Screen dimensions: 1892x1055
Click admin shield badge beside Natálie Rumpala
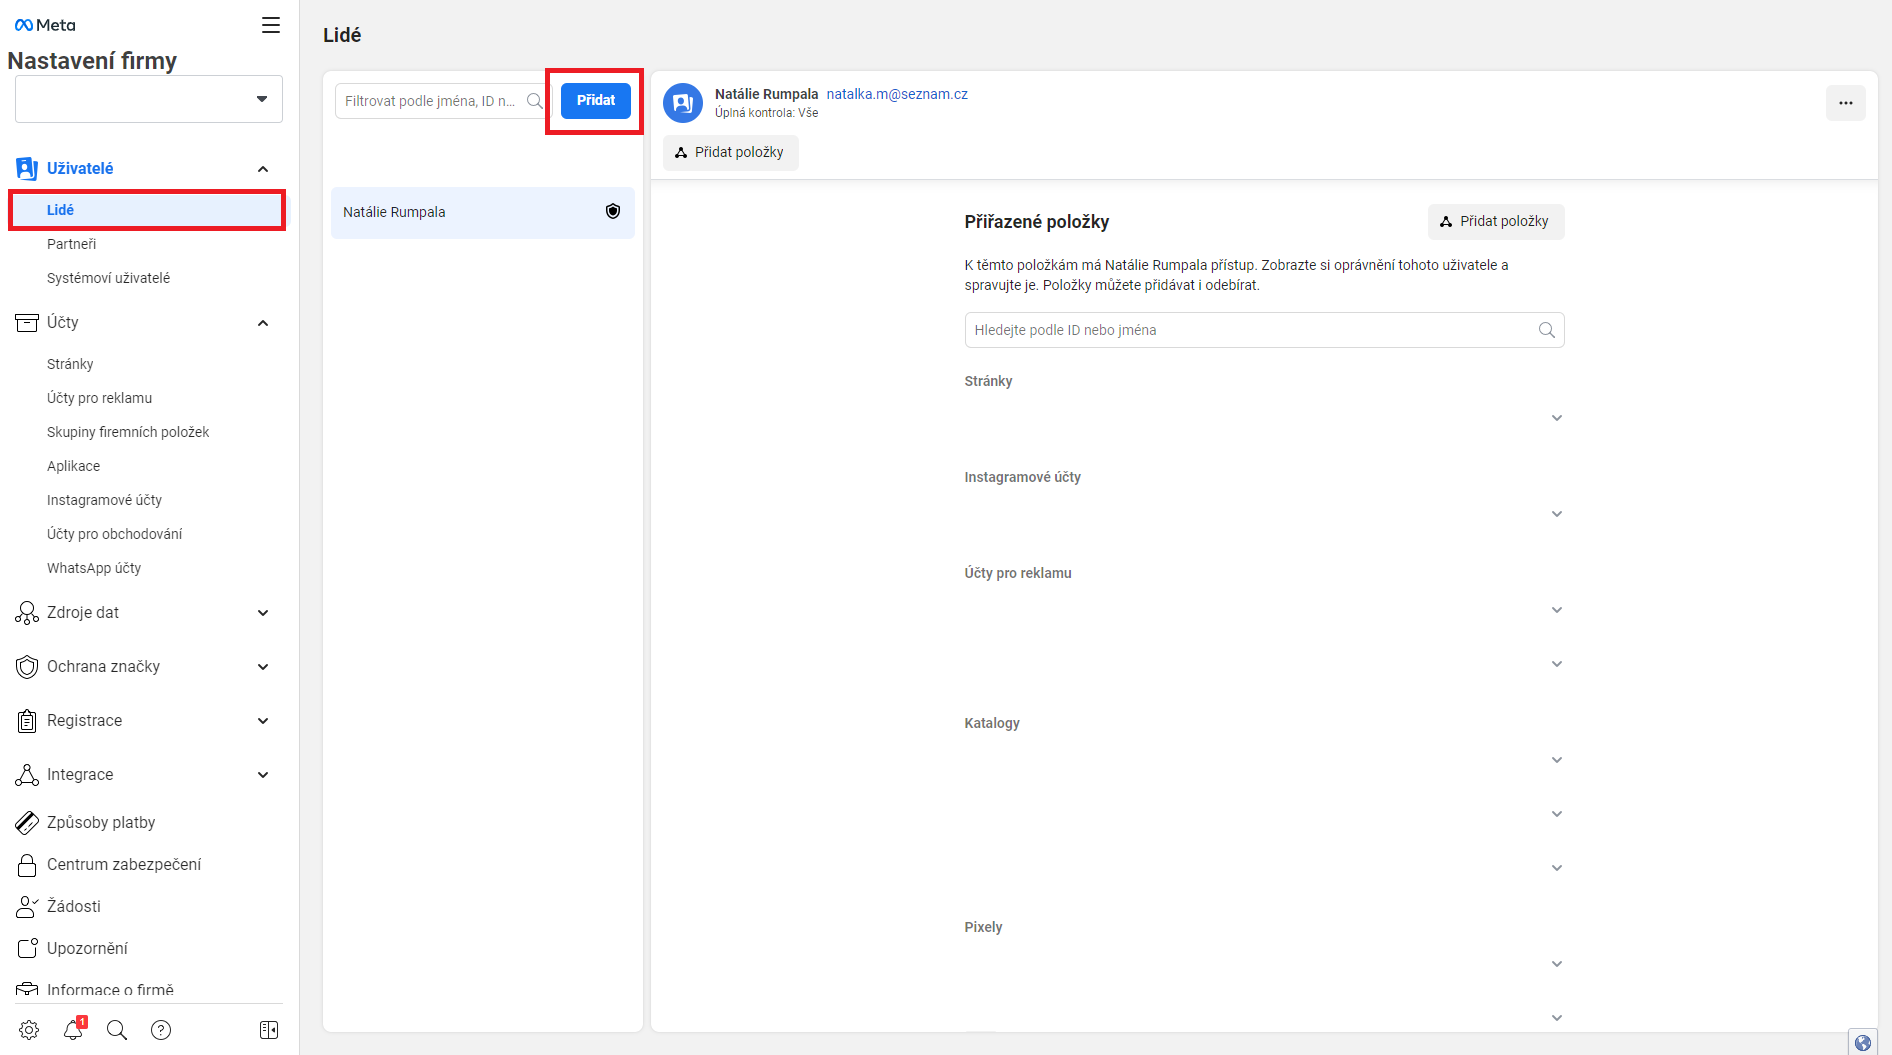point(613,211)
